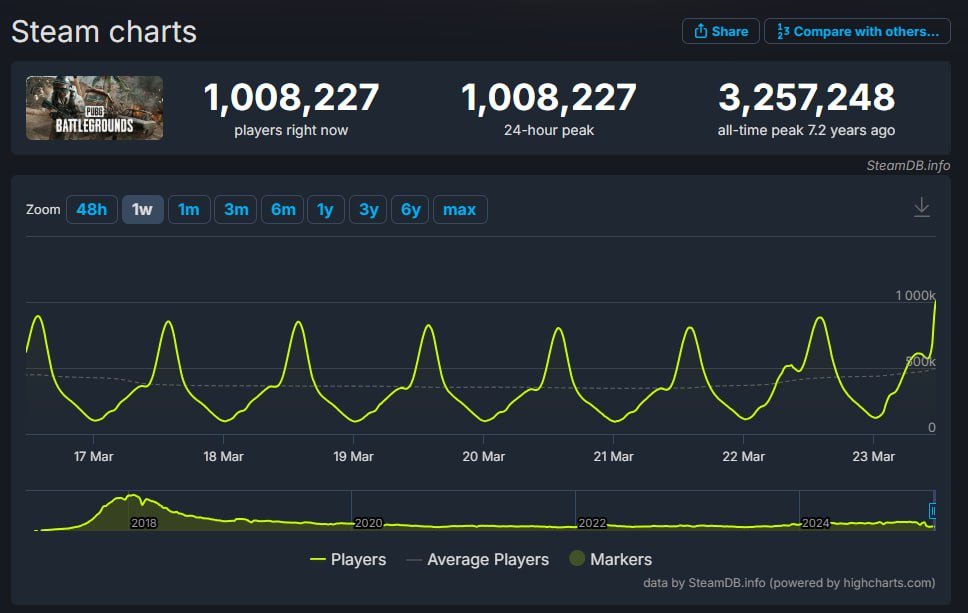The image size is (968, 613).
Task: Set chart zoom to 6m
Action: tap(283, 209)
